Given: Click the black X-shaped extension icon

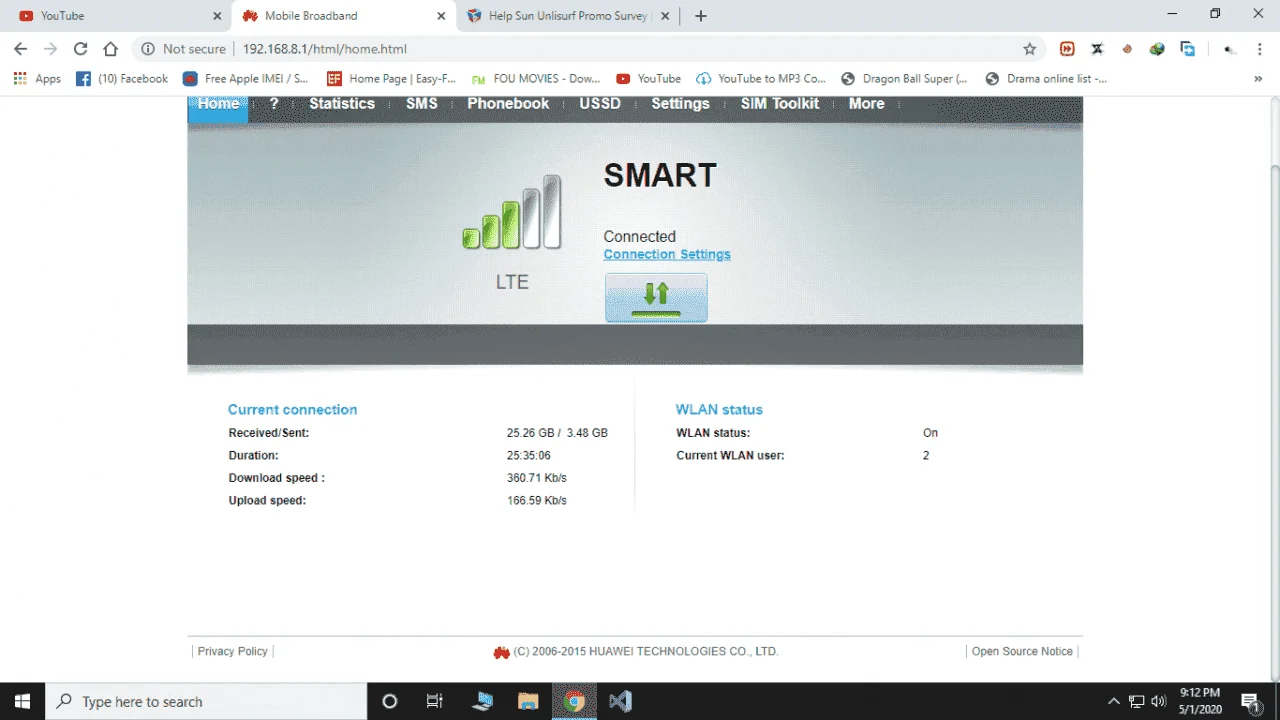Looking at the screenshot, I should tap(1097, 49).
